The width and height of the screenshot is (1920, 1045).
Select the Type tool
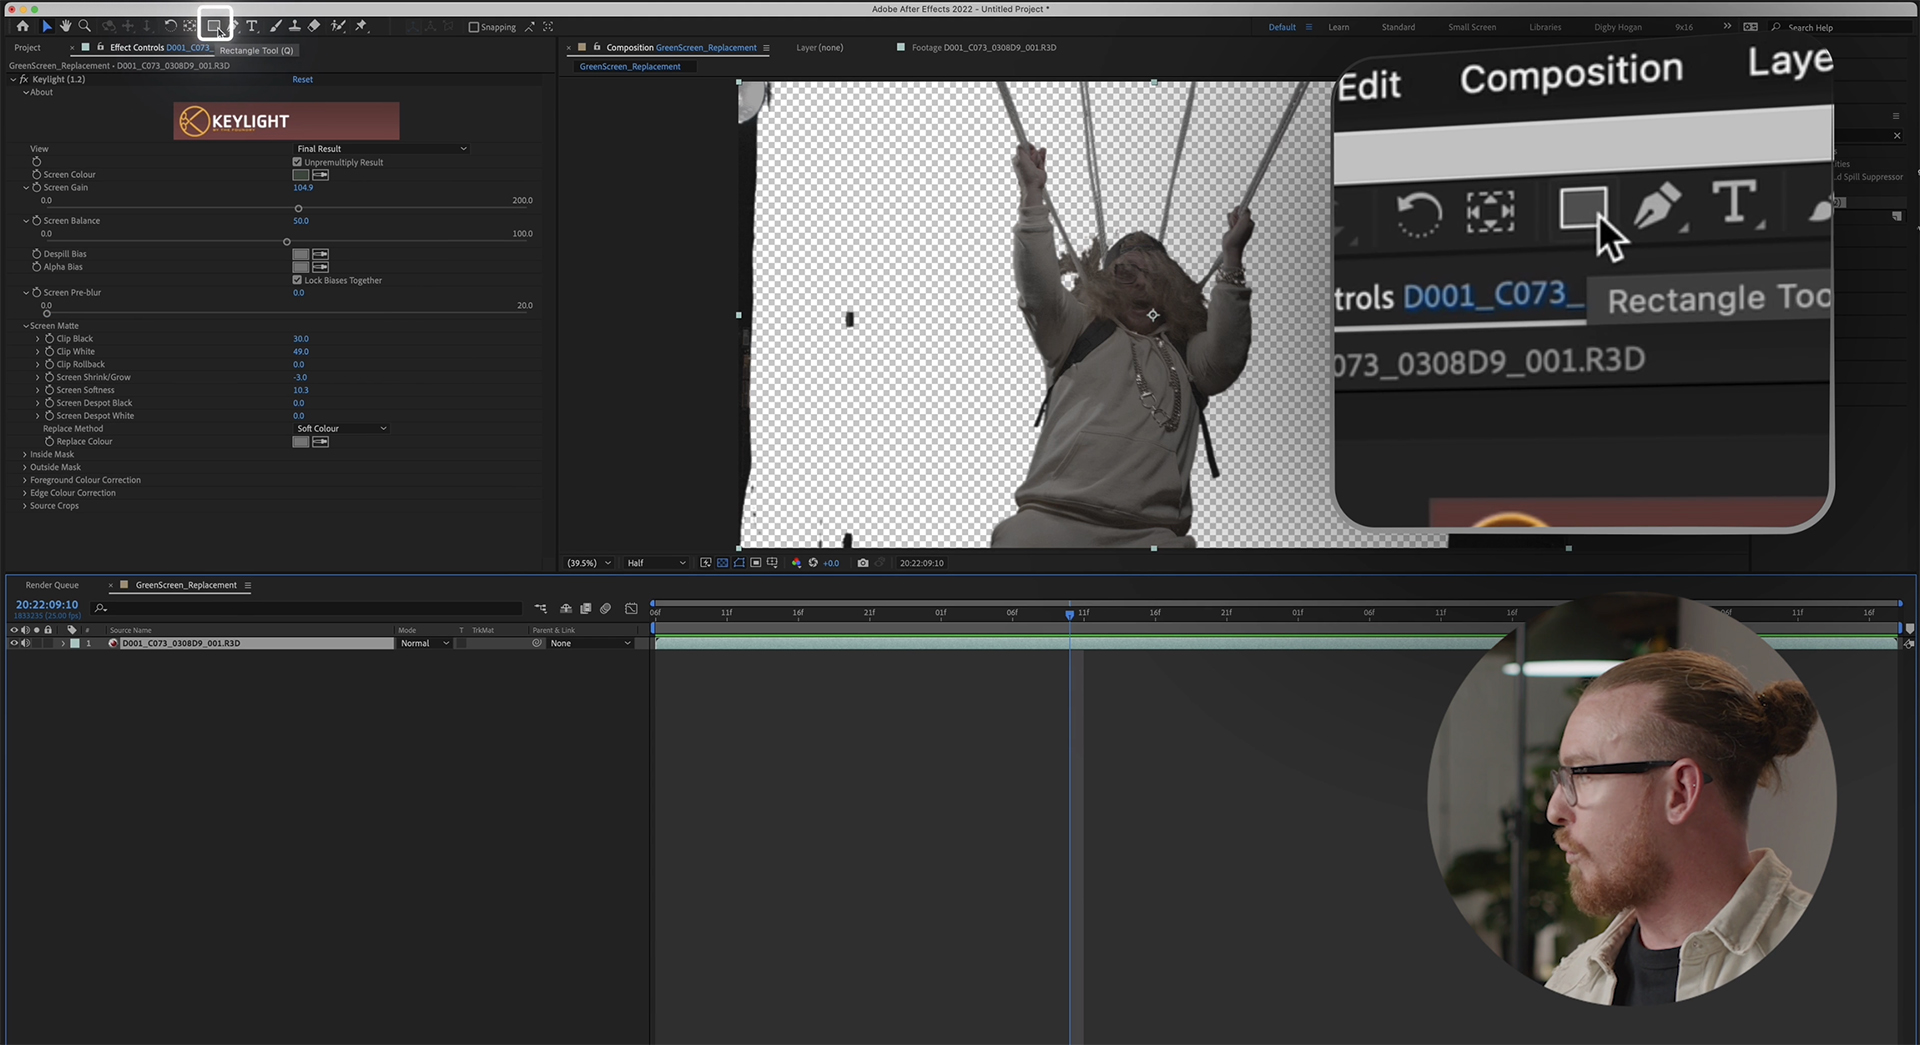[252, 26]
